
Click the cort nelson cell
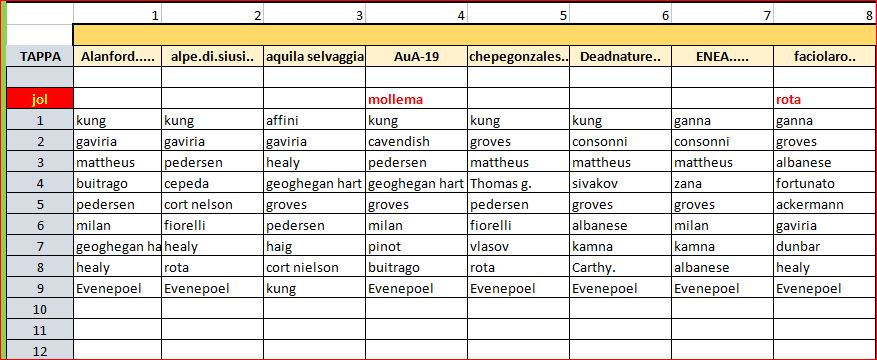(213, 205)
